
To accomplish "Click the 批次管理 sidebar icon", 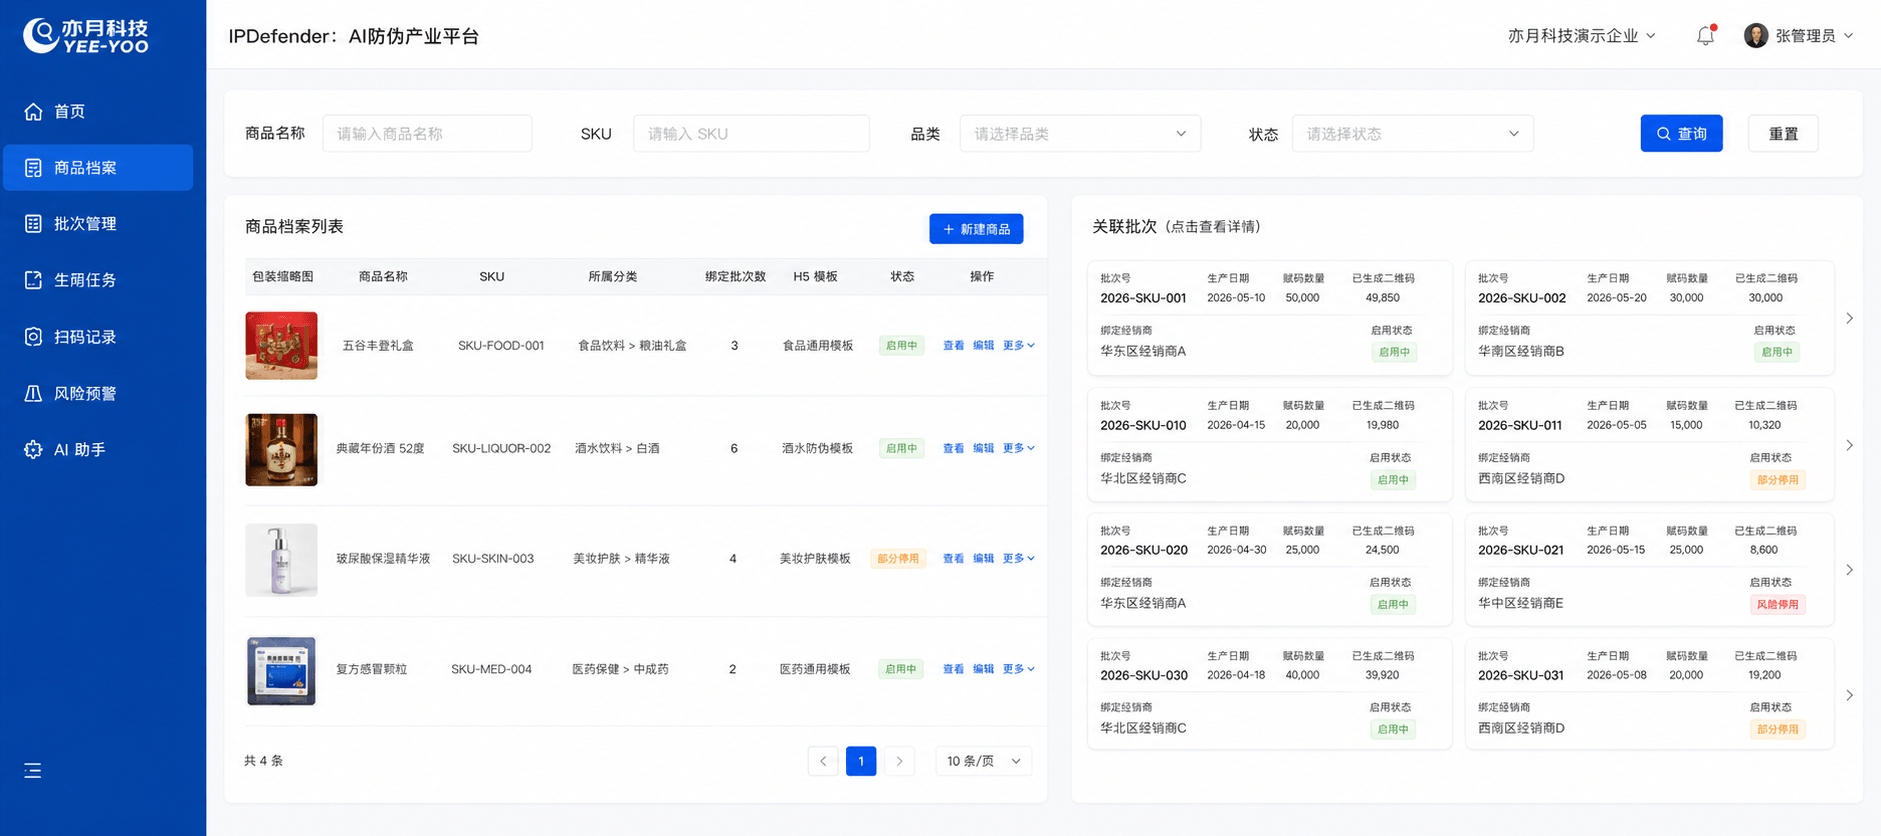I will [33, 224].
